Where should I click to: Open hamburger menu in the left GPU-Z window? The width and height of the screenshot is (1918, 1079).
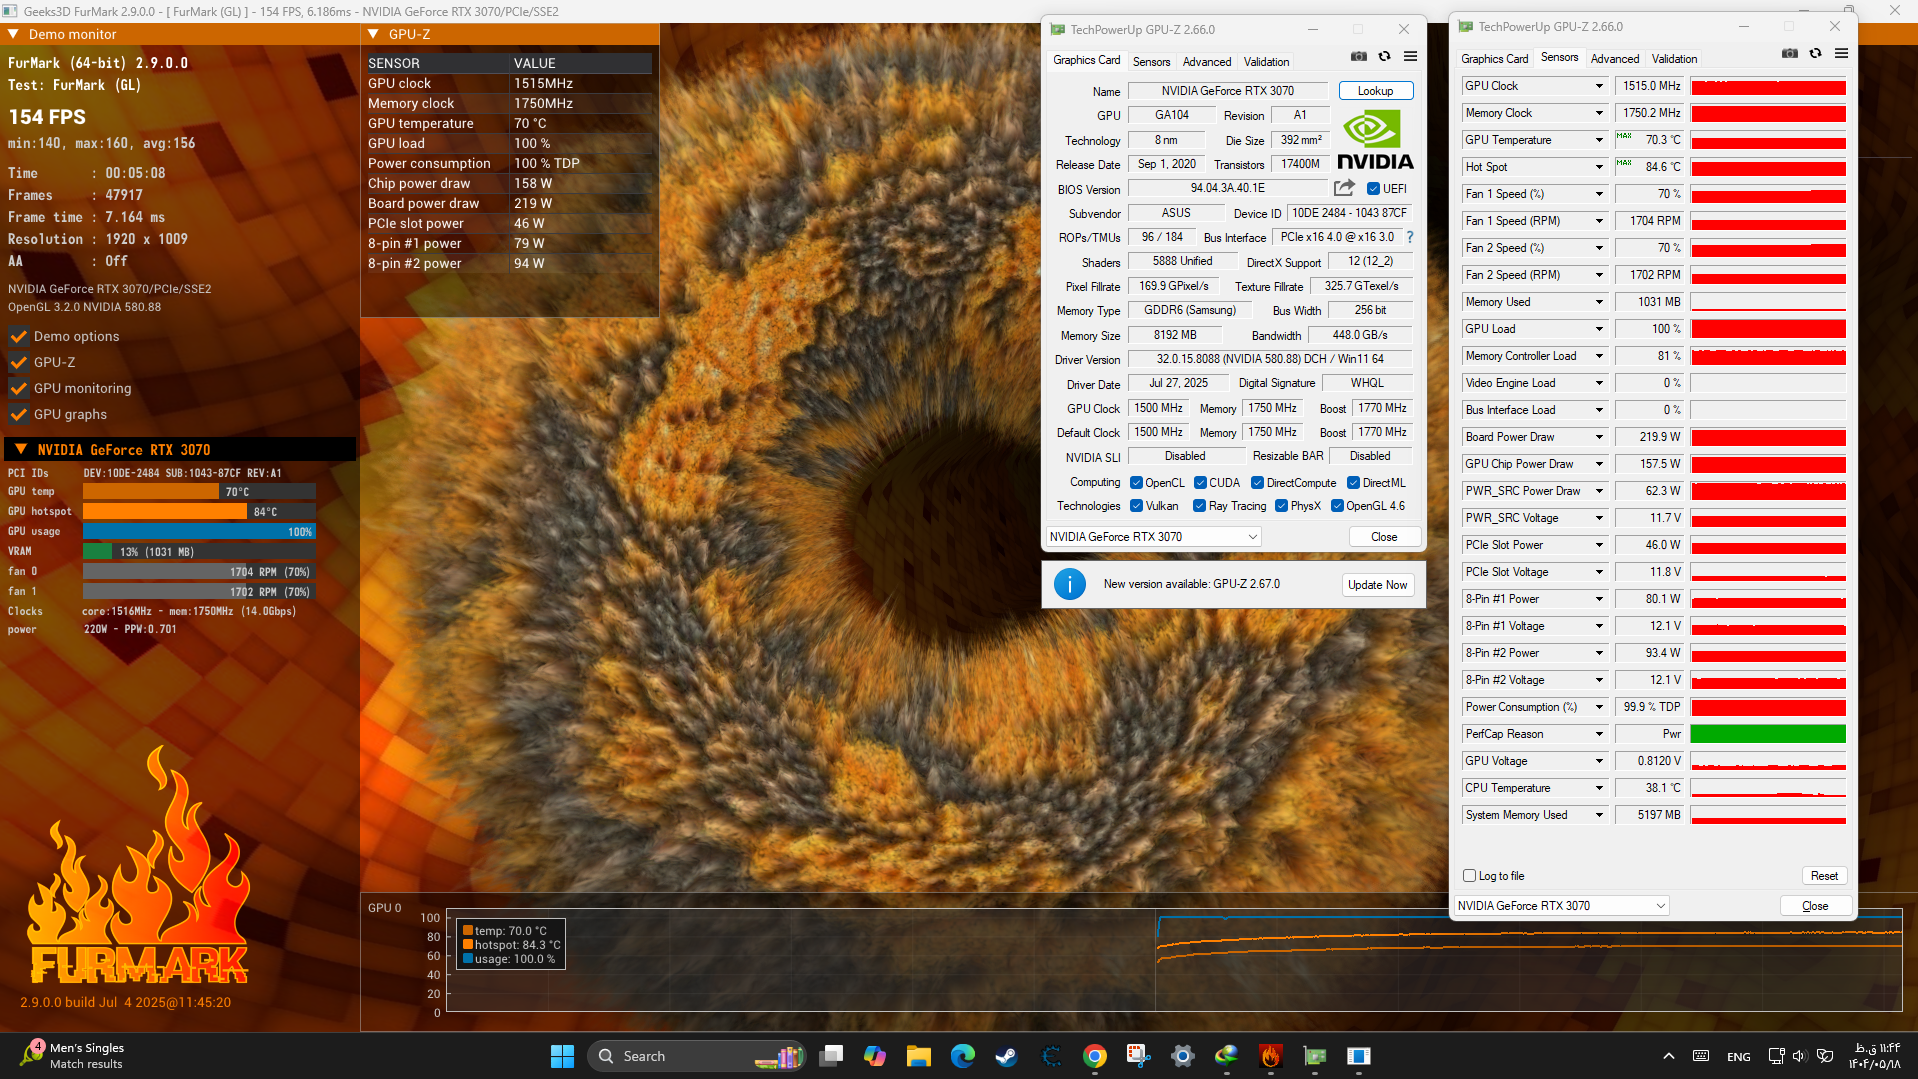tap(1410, 57)
